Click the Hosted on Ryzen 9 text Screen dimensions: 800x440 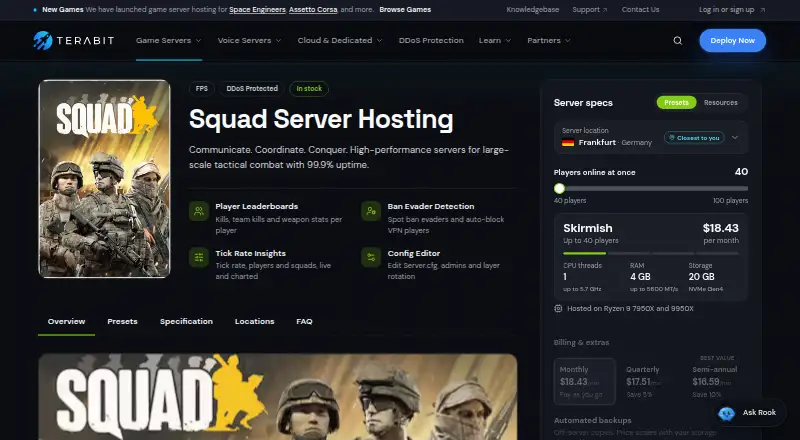(x=630, y=309)
